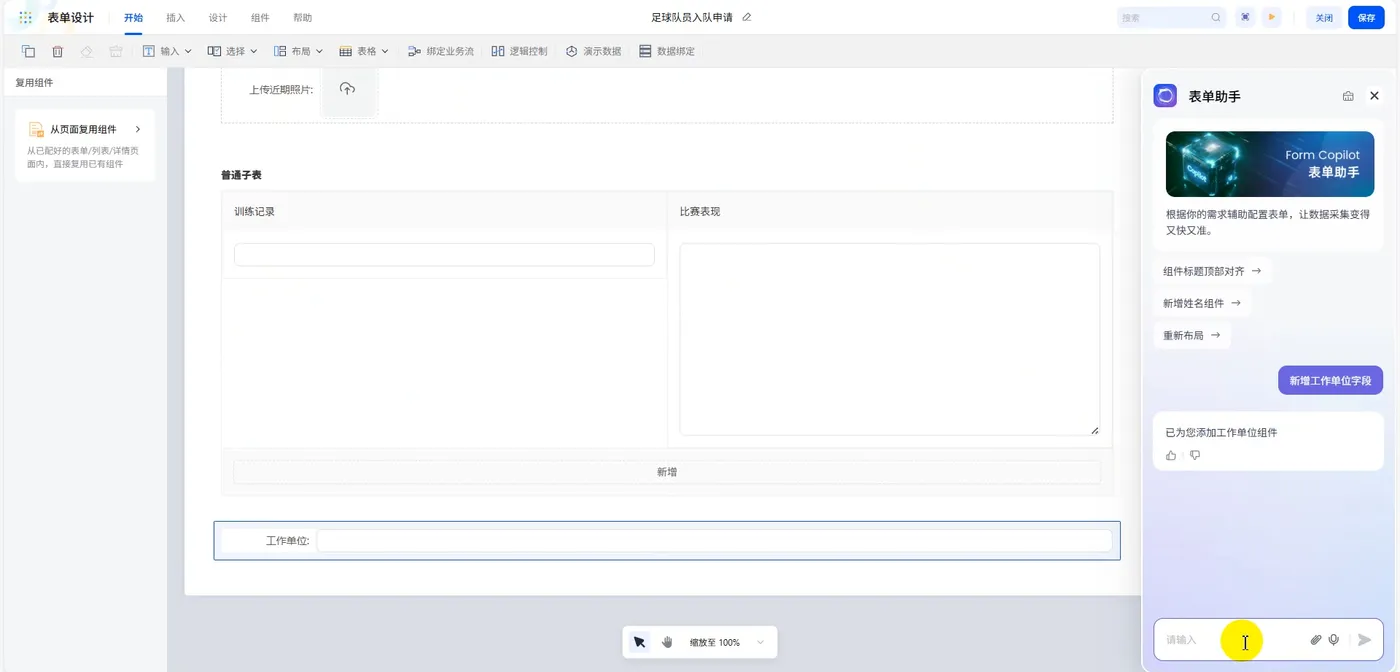Click the fullscreen focus icon near search

pos(1245,17)
